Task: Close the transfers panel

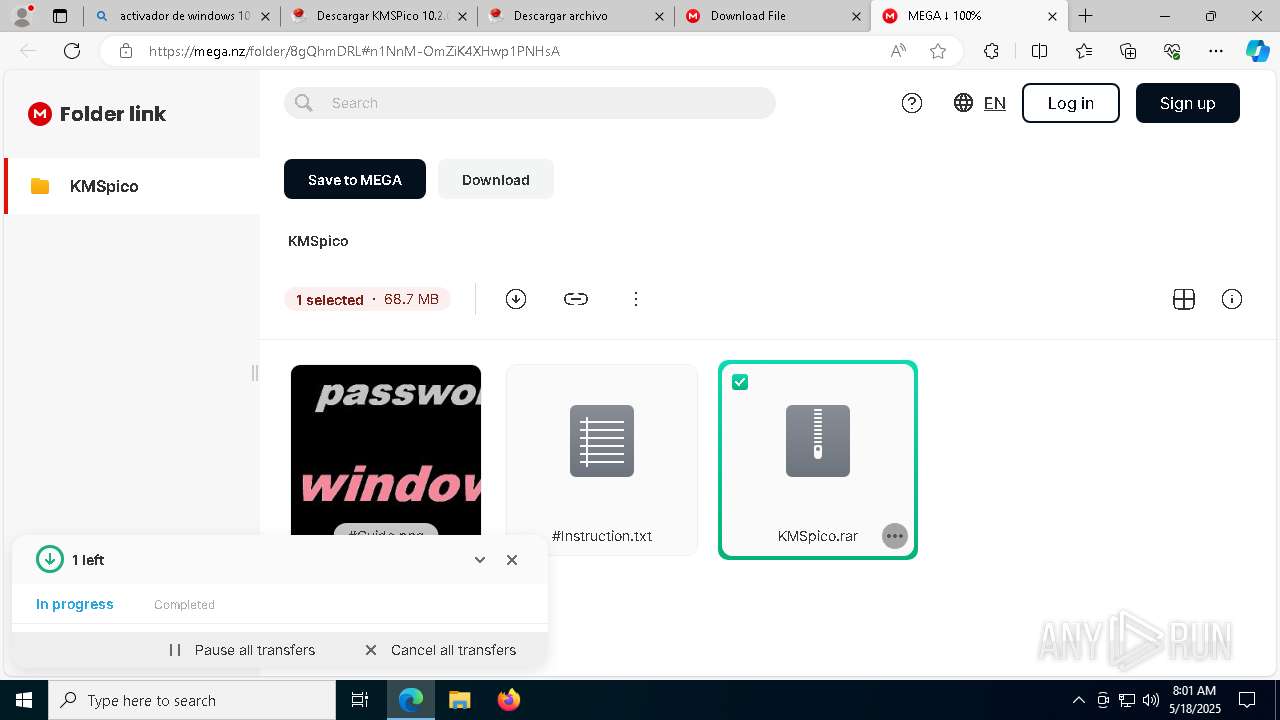Action: coord(512,560)
